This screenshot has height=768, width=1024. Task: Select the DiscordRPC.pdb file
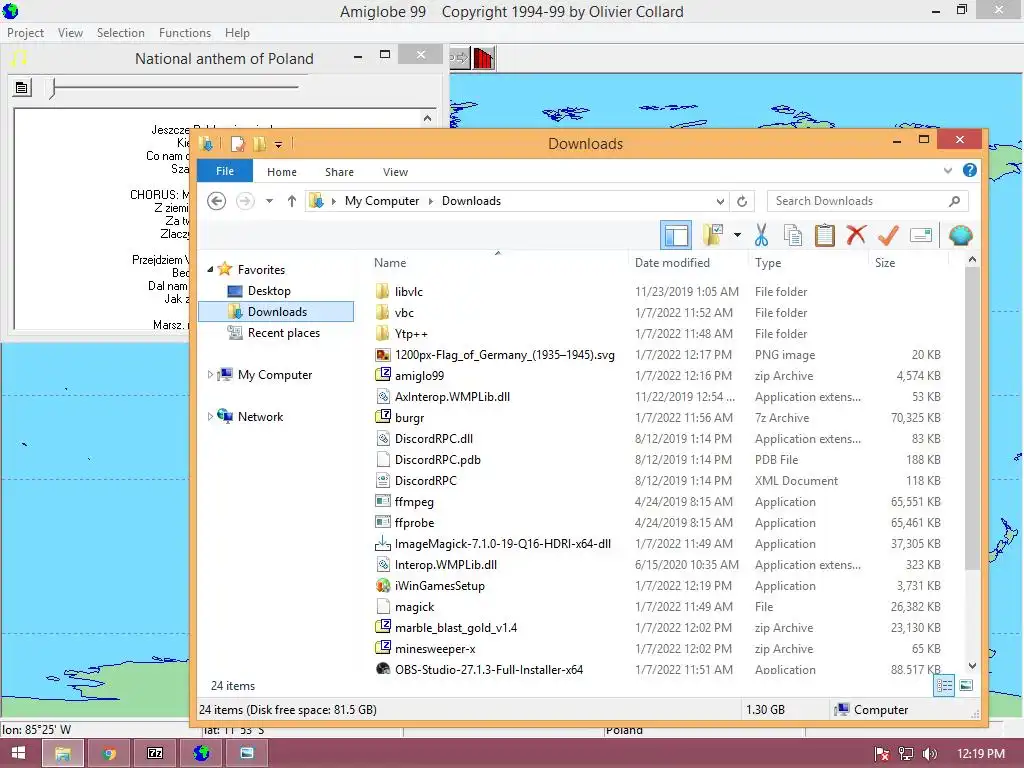point(438,460)
